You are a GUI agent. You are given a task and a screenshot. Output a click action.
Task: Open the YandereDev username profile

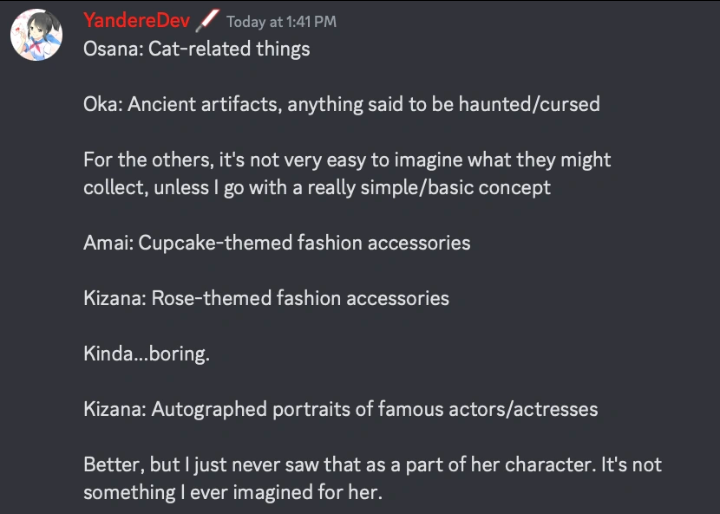(136, 21)
